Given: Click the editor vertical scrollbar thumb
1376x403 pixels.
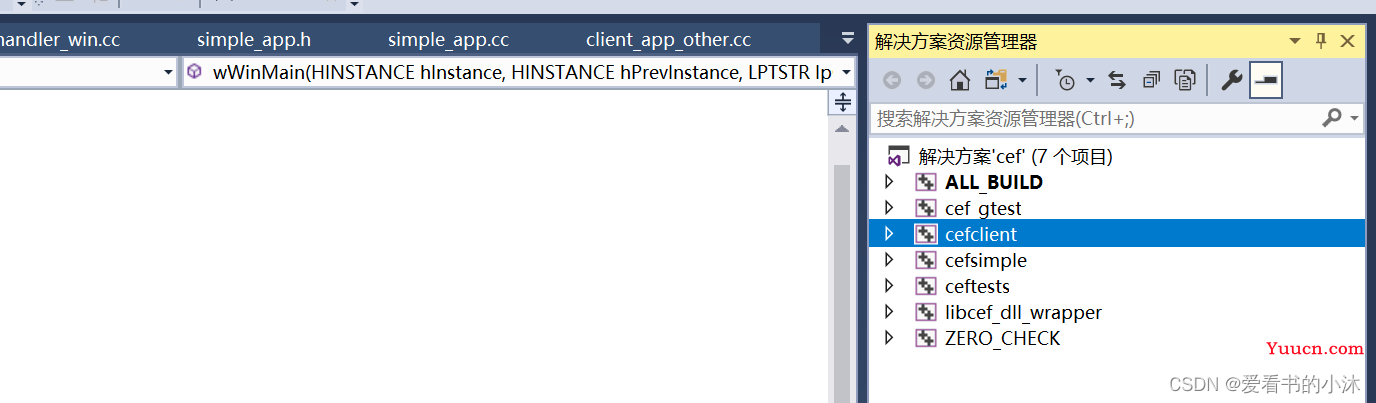Looking at the screenshot, I should click(842, 284).
